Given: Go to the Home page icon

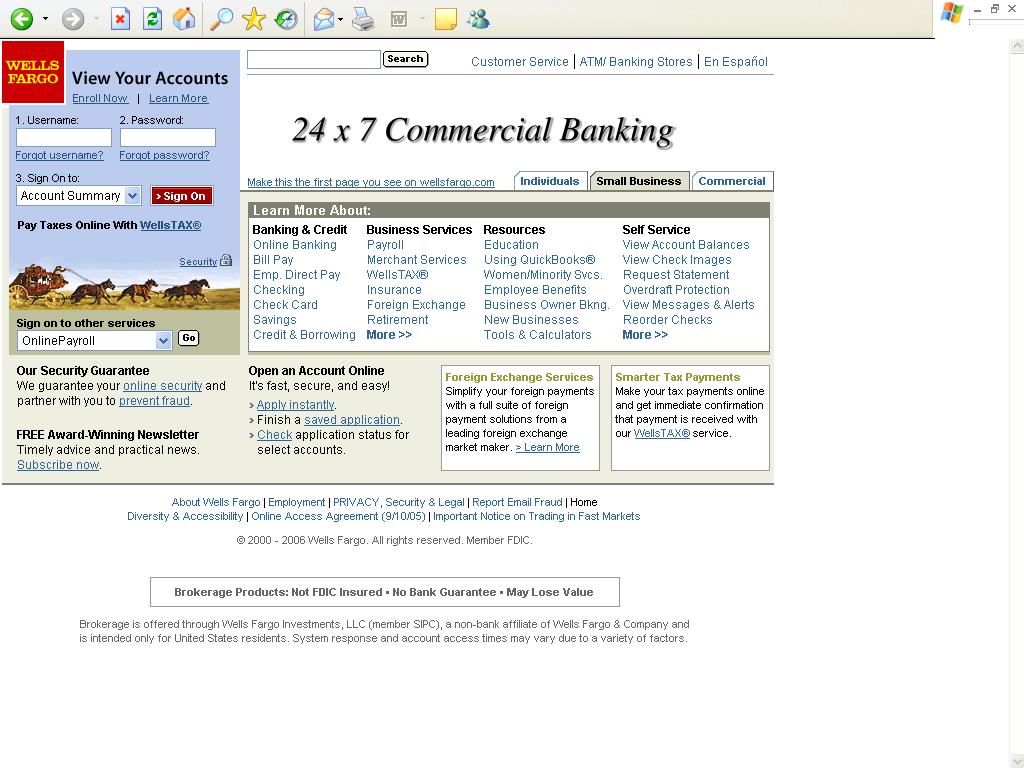Looking at the screenshot, I should tap(184, 19).
